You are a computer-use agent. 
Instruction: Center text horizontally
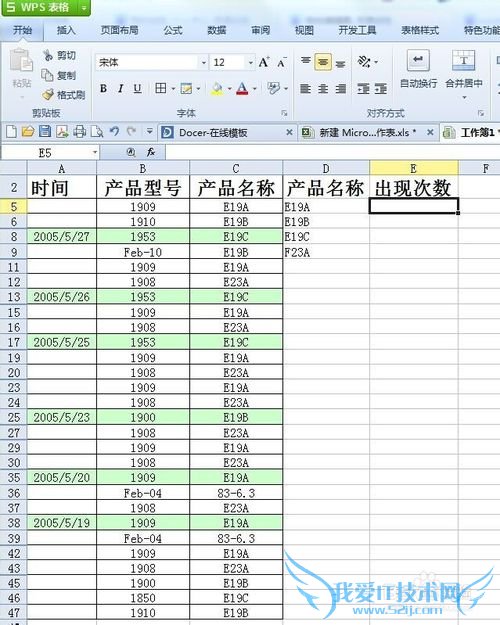click(323, 88)
